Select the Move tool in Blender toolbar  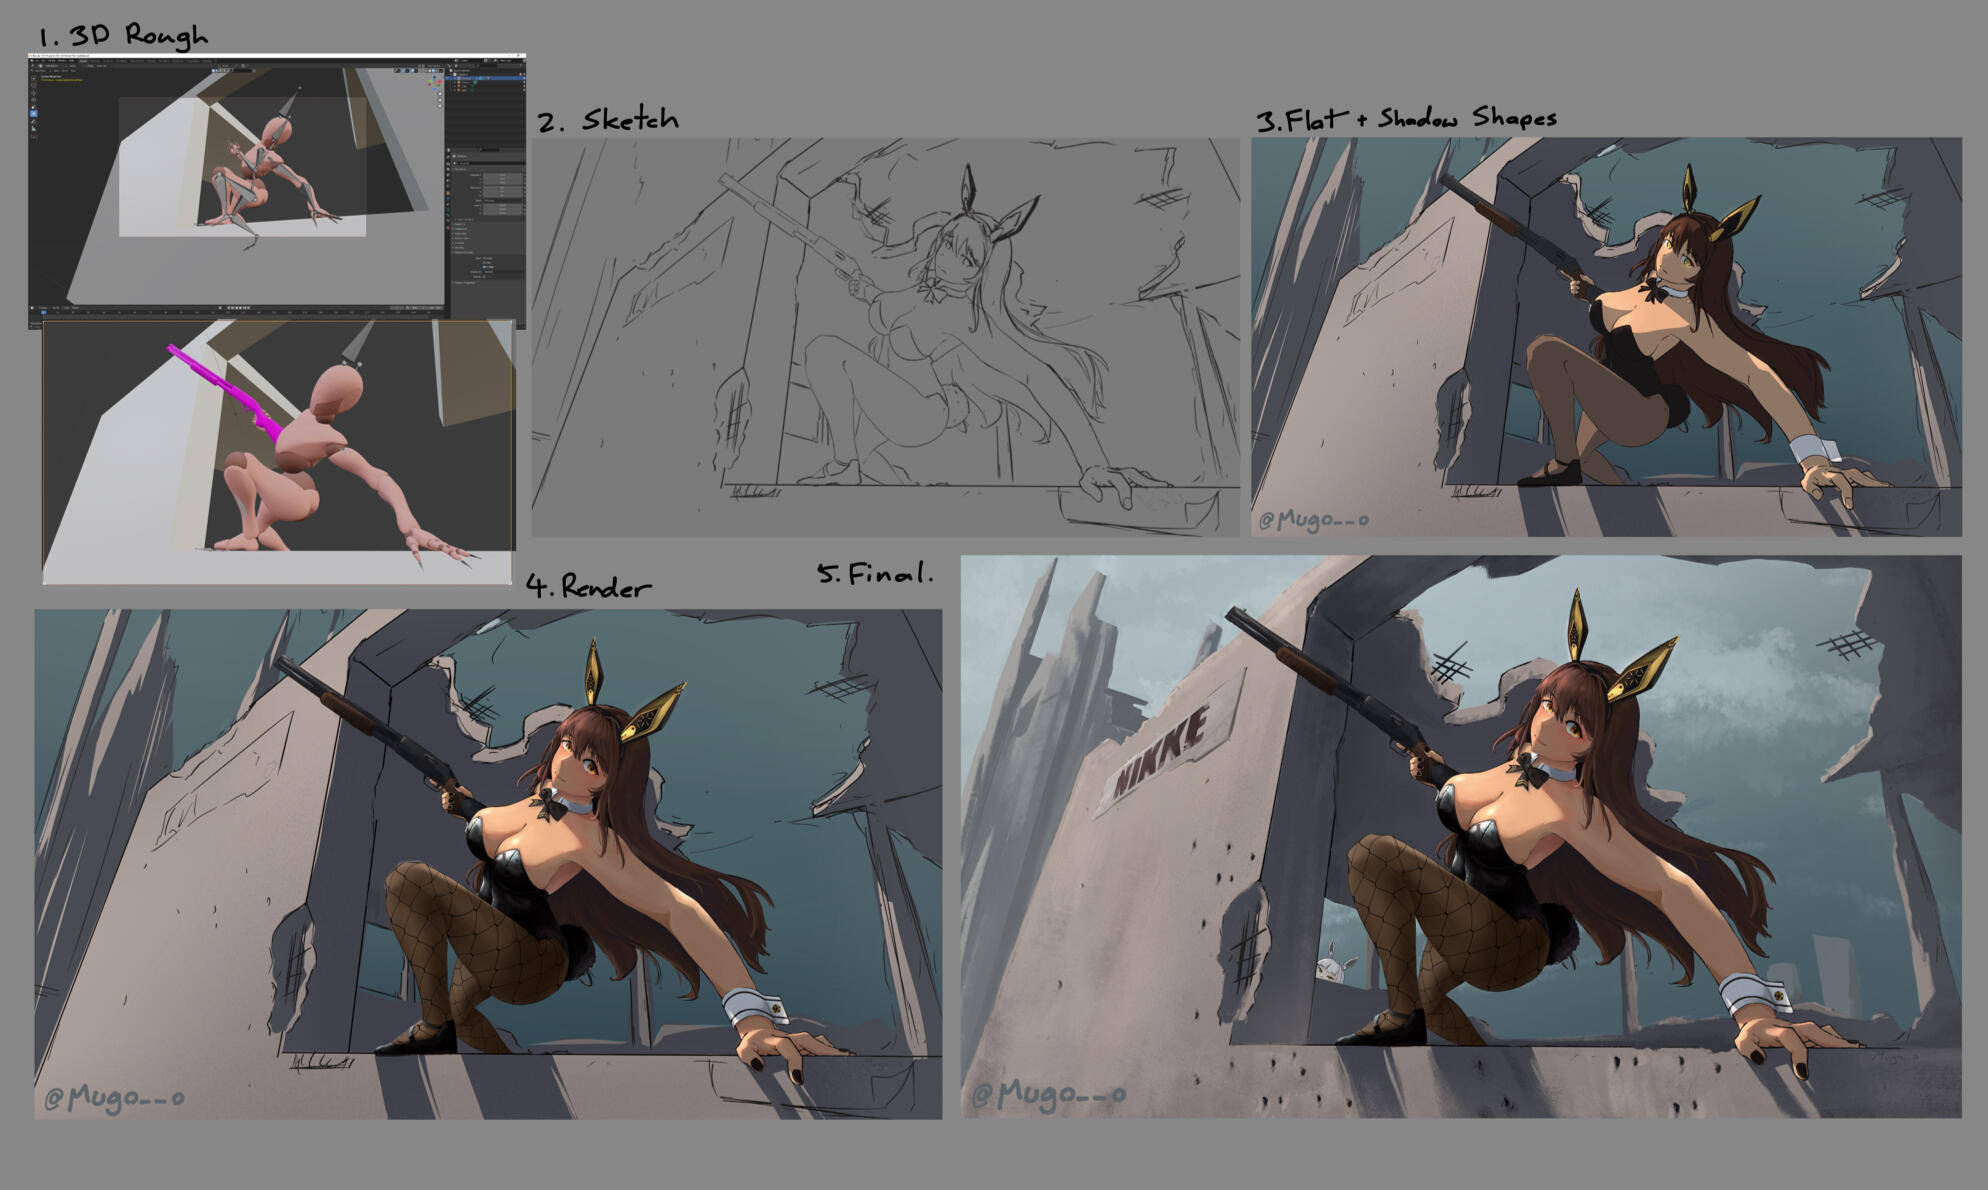point(34,93)
